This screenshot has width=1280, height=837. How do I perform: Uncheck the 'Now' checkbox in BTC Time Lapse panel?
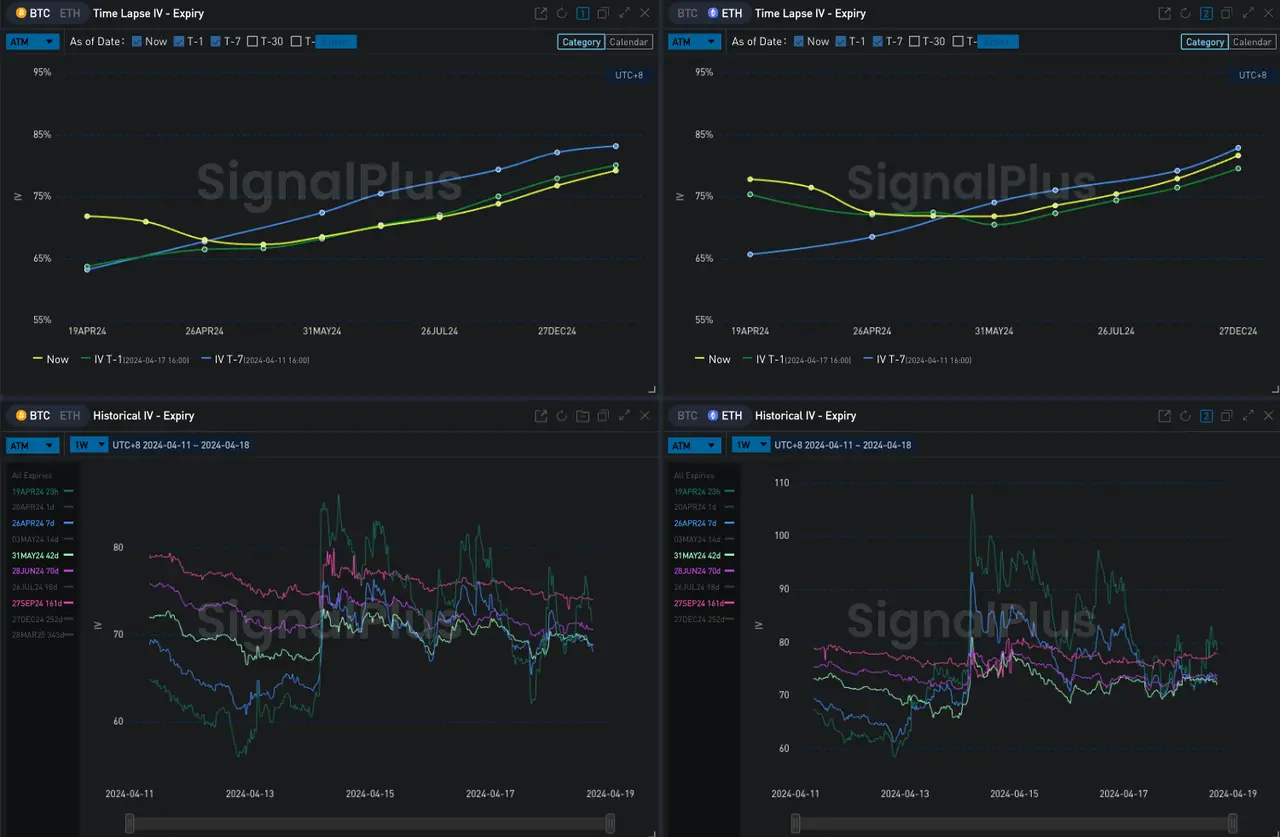(x=137, y=42)
